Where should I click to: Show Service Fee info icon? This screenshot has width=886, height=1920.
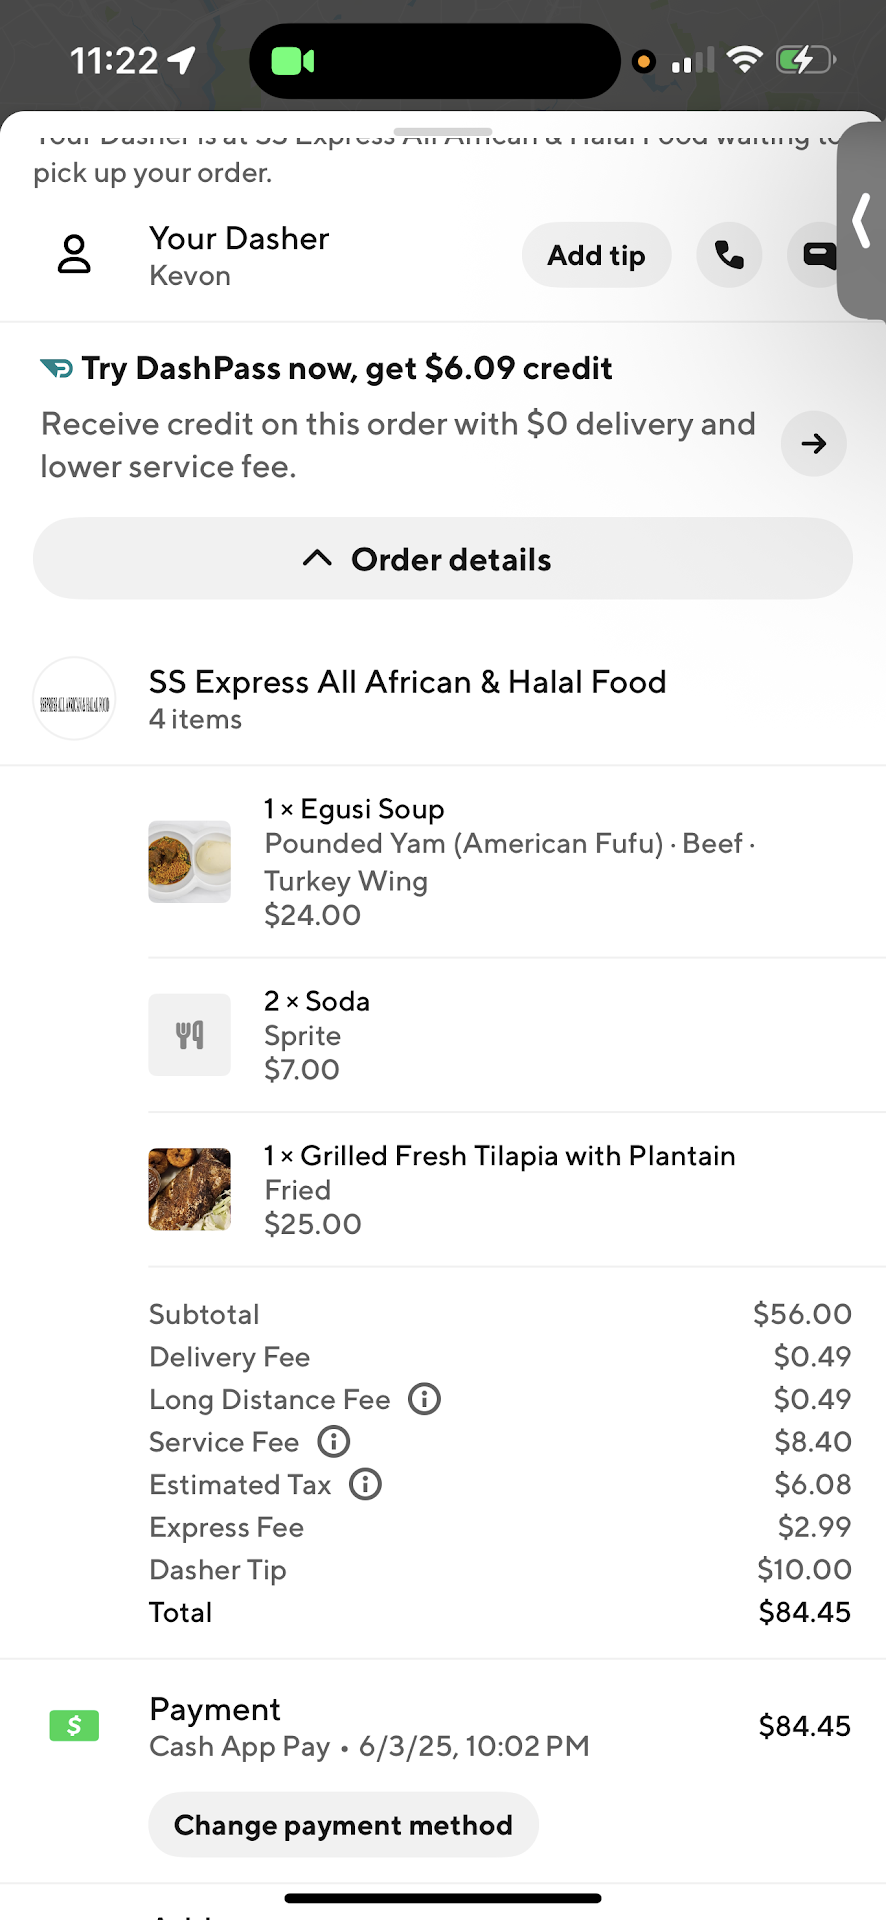(333, 1441)
